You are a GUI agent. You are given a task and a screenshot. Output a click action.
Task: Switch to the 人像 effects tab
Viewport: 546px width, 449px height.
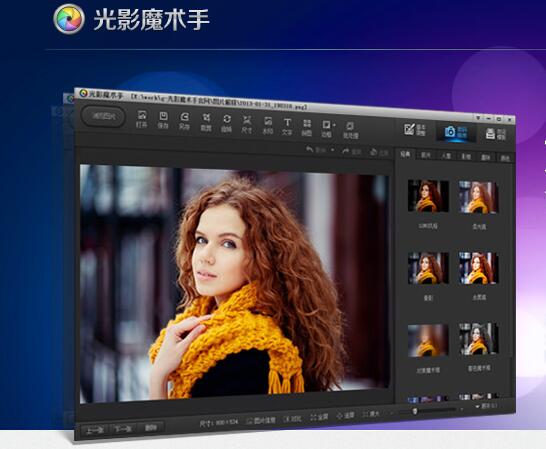click(446, 156)
